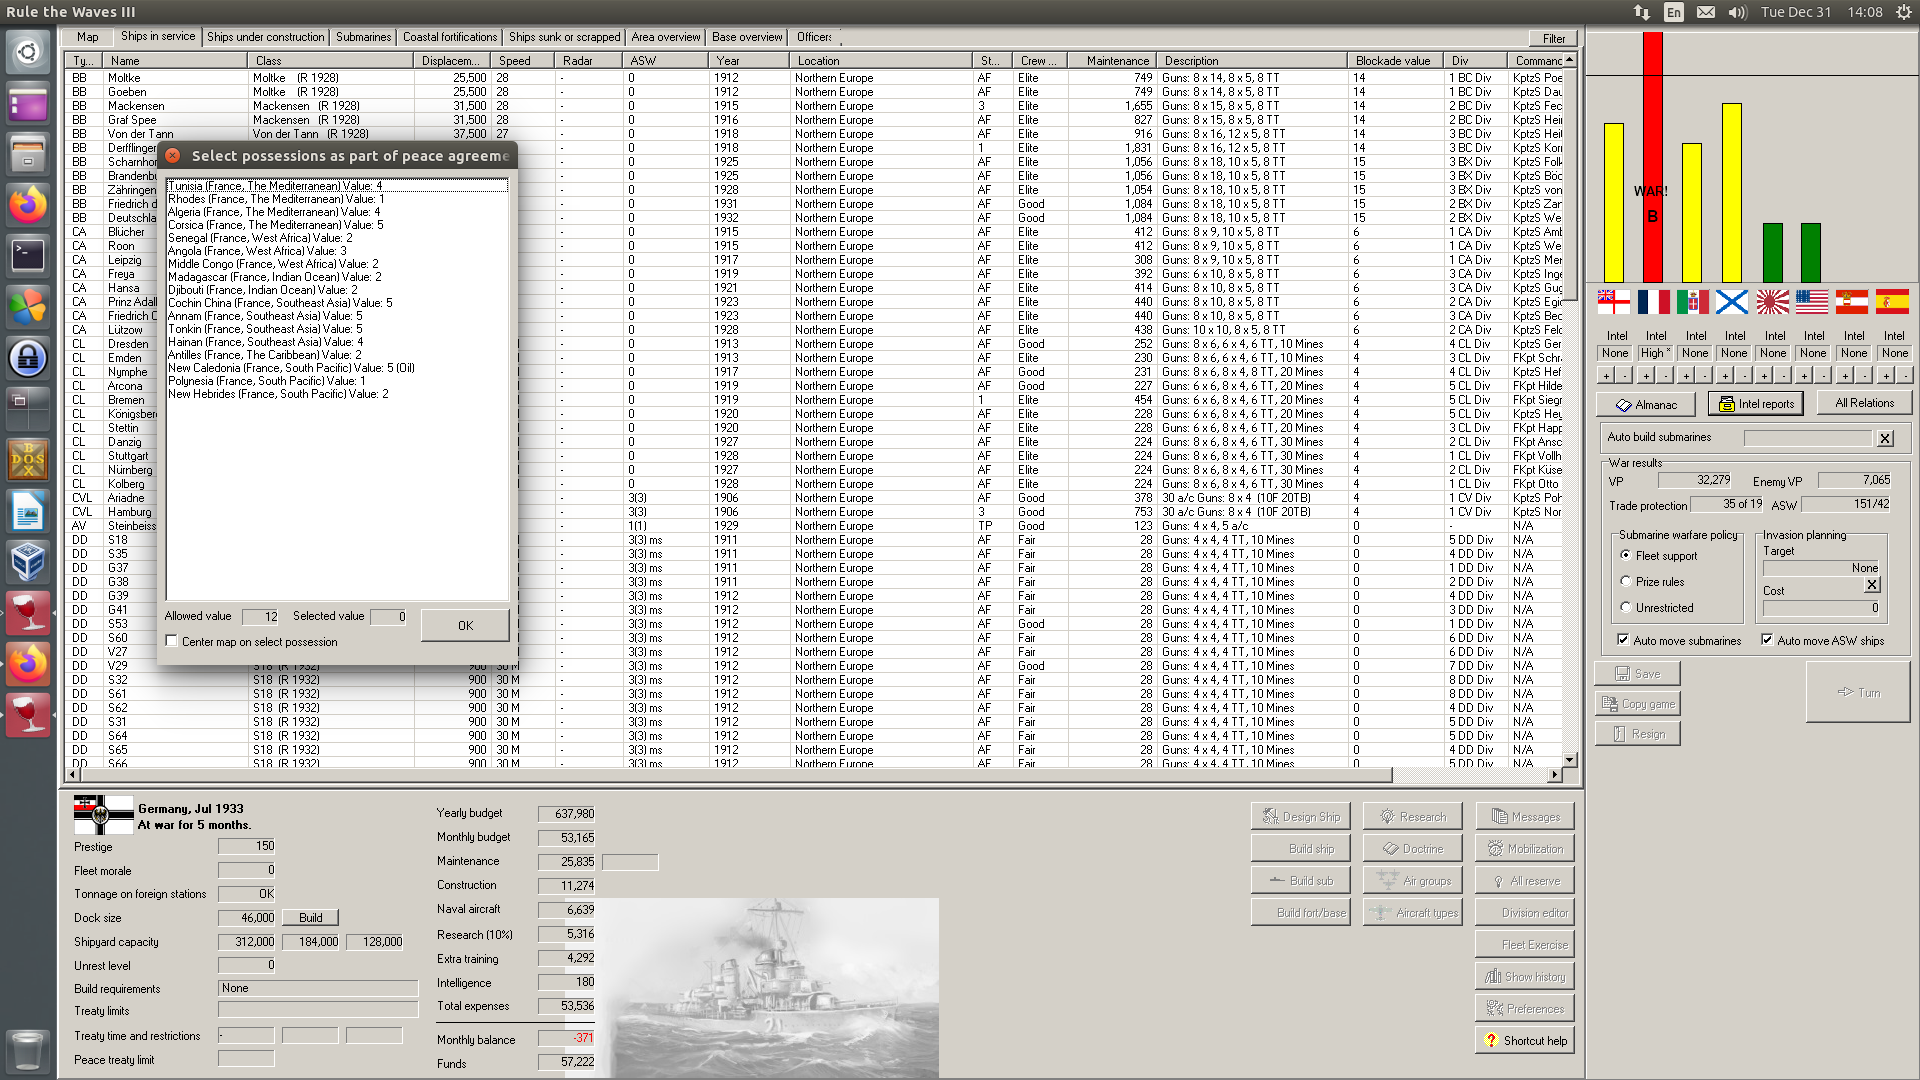Toggle Auto move ASW ships checkbox
Image resolution: width=1920 pixels, height=1080 pixels.
point(1767,640)
